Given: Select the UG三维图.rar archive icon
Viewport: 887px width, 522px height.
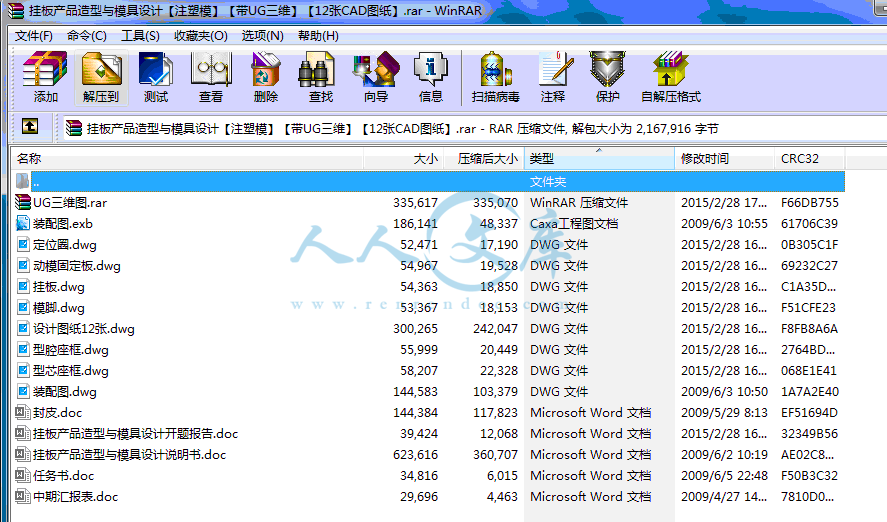Looking at the screenshot, I should click(23, 202).
